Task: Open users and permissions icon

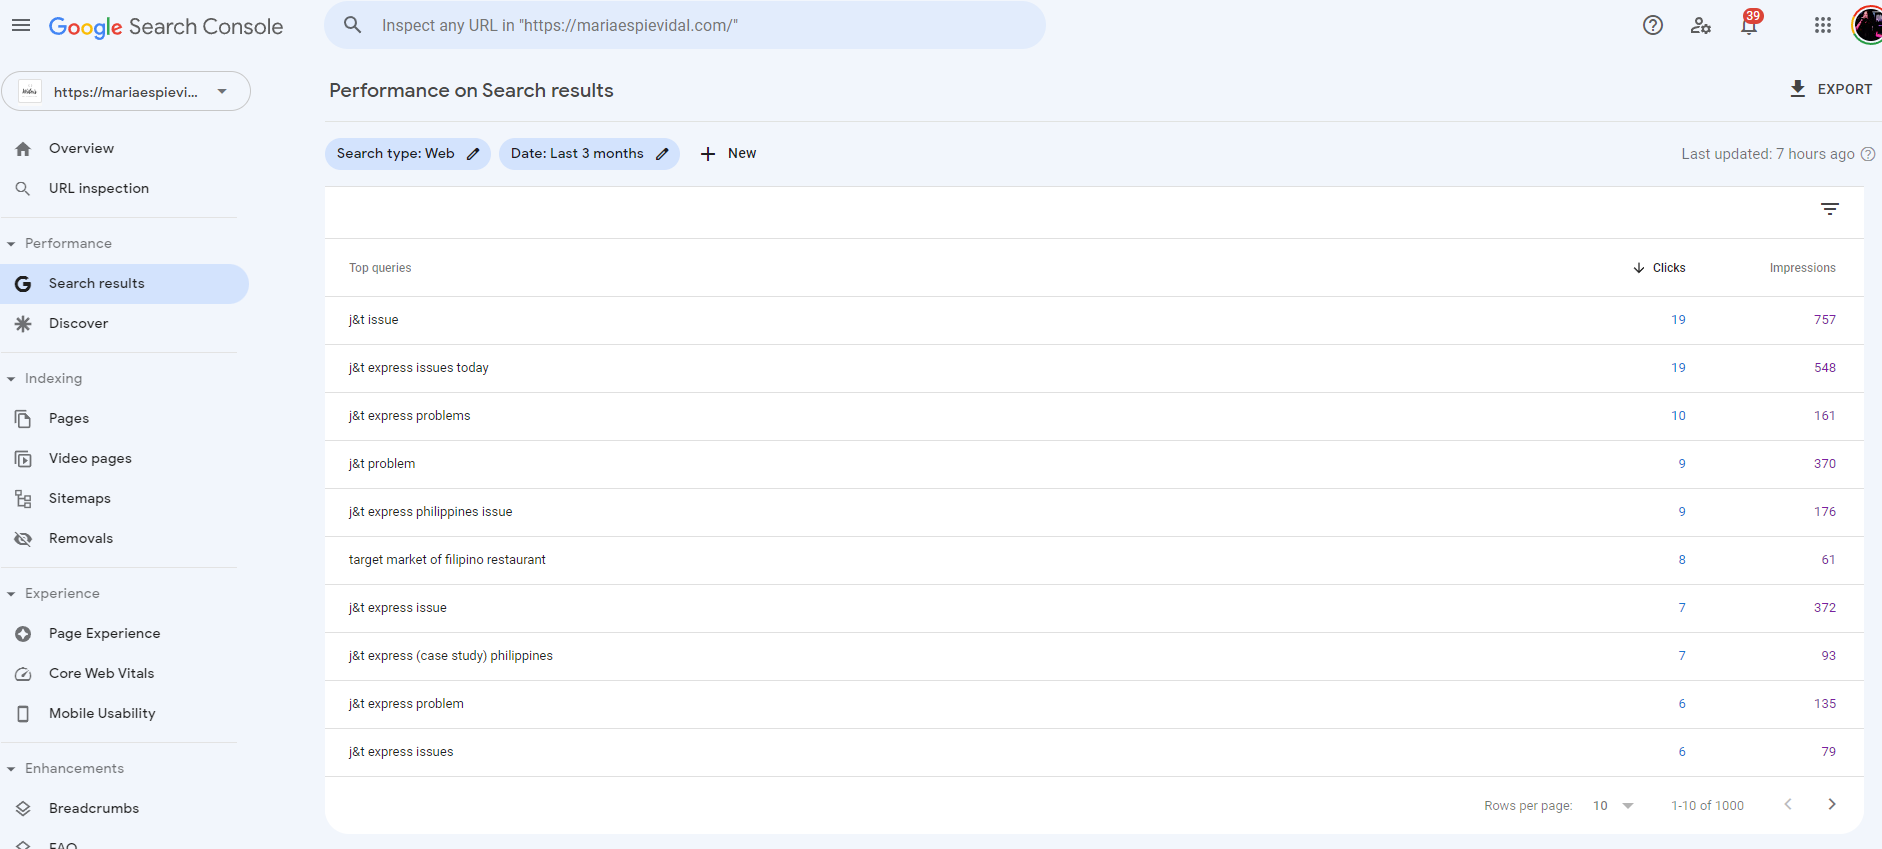Action: click(1701, 25)
